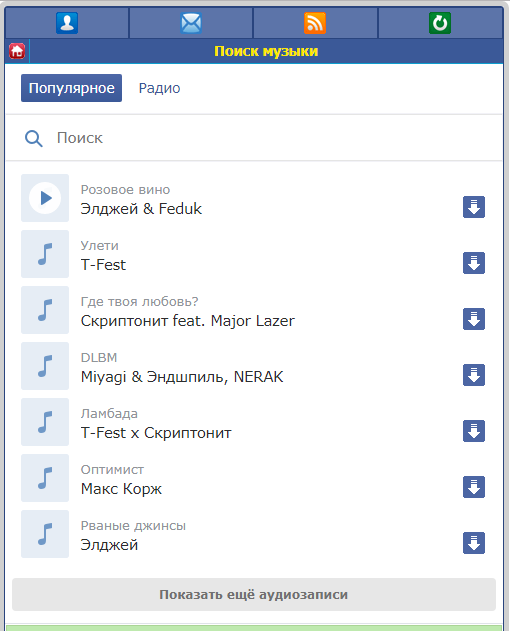Play the track Розовое вино

click(x=45, y=198)
